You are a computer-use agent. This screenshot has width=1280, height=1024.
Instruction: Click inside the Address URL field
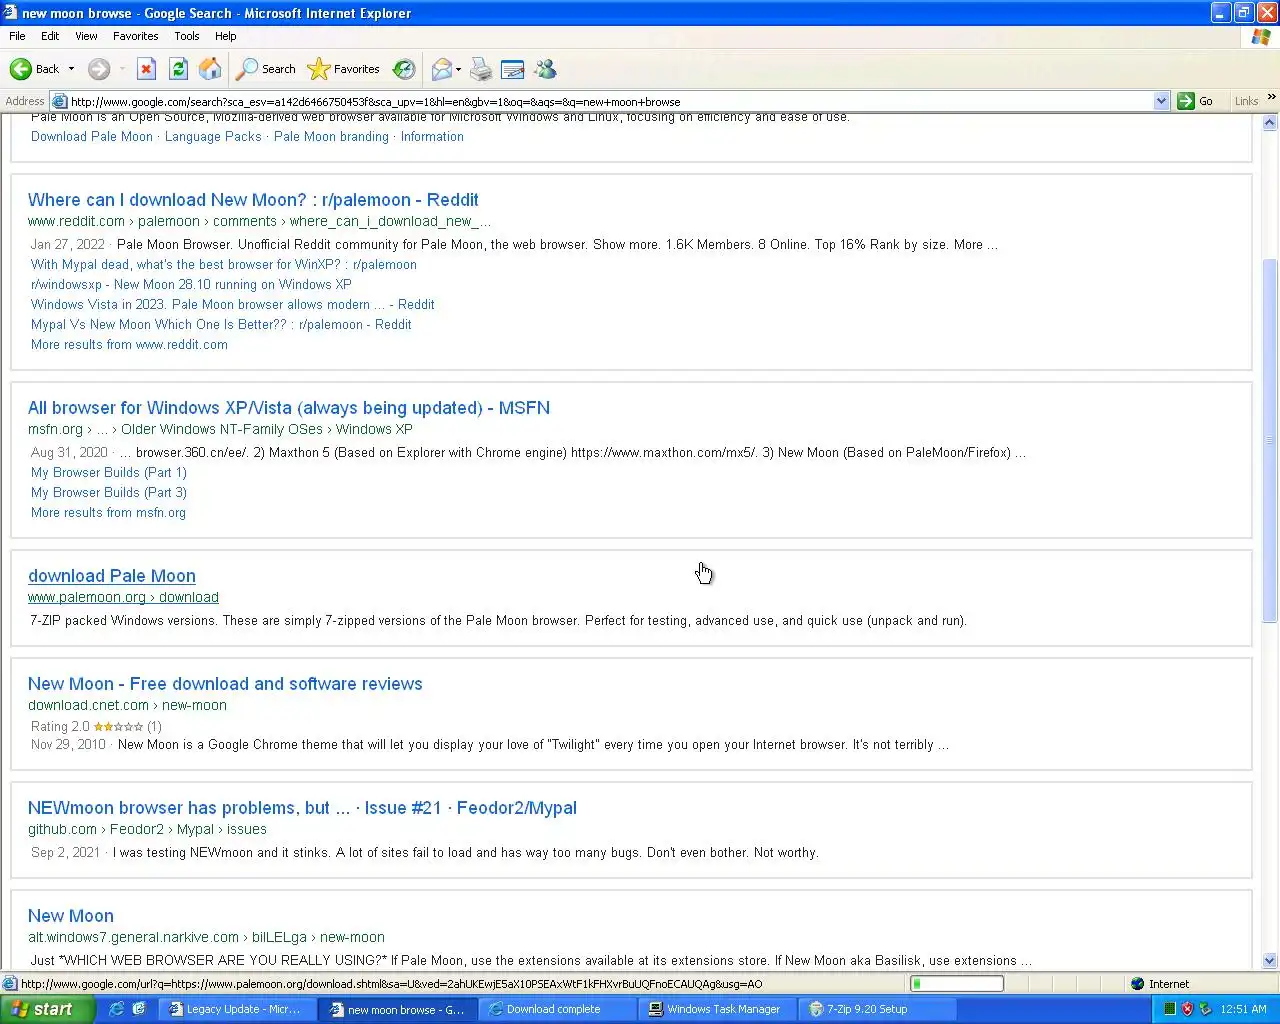(610, 101)
